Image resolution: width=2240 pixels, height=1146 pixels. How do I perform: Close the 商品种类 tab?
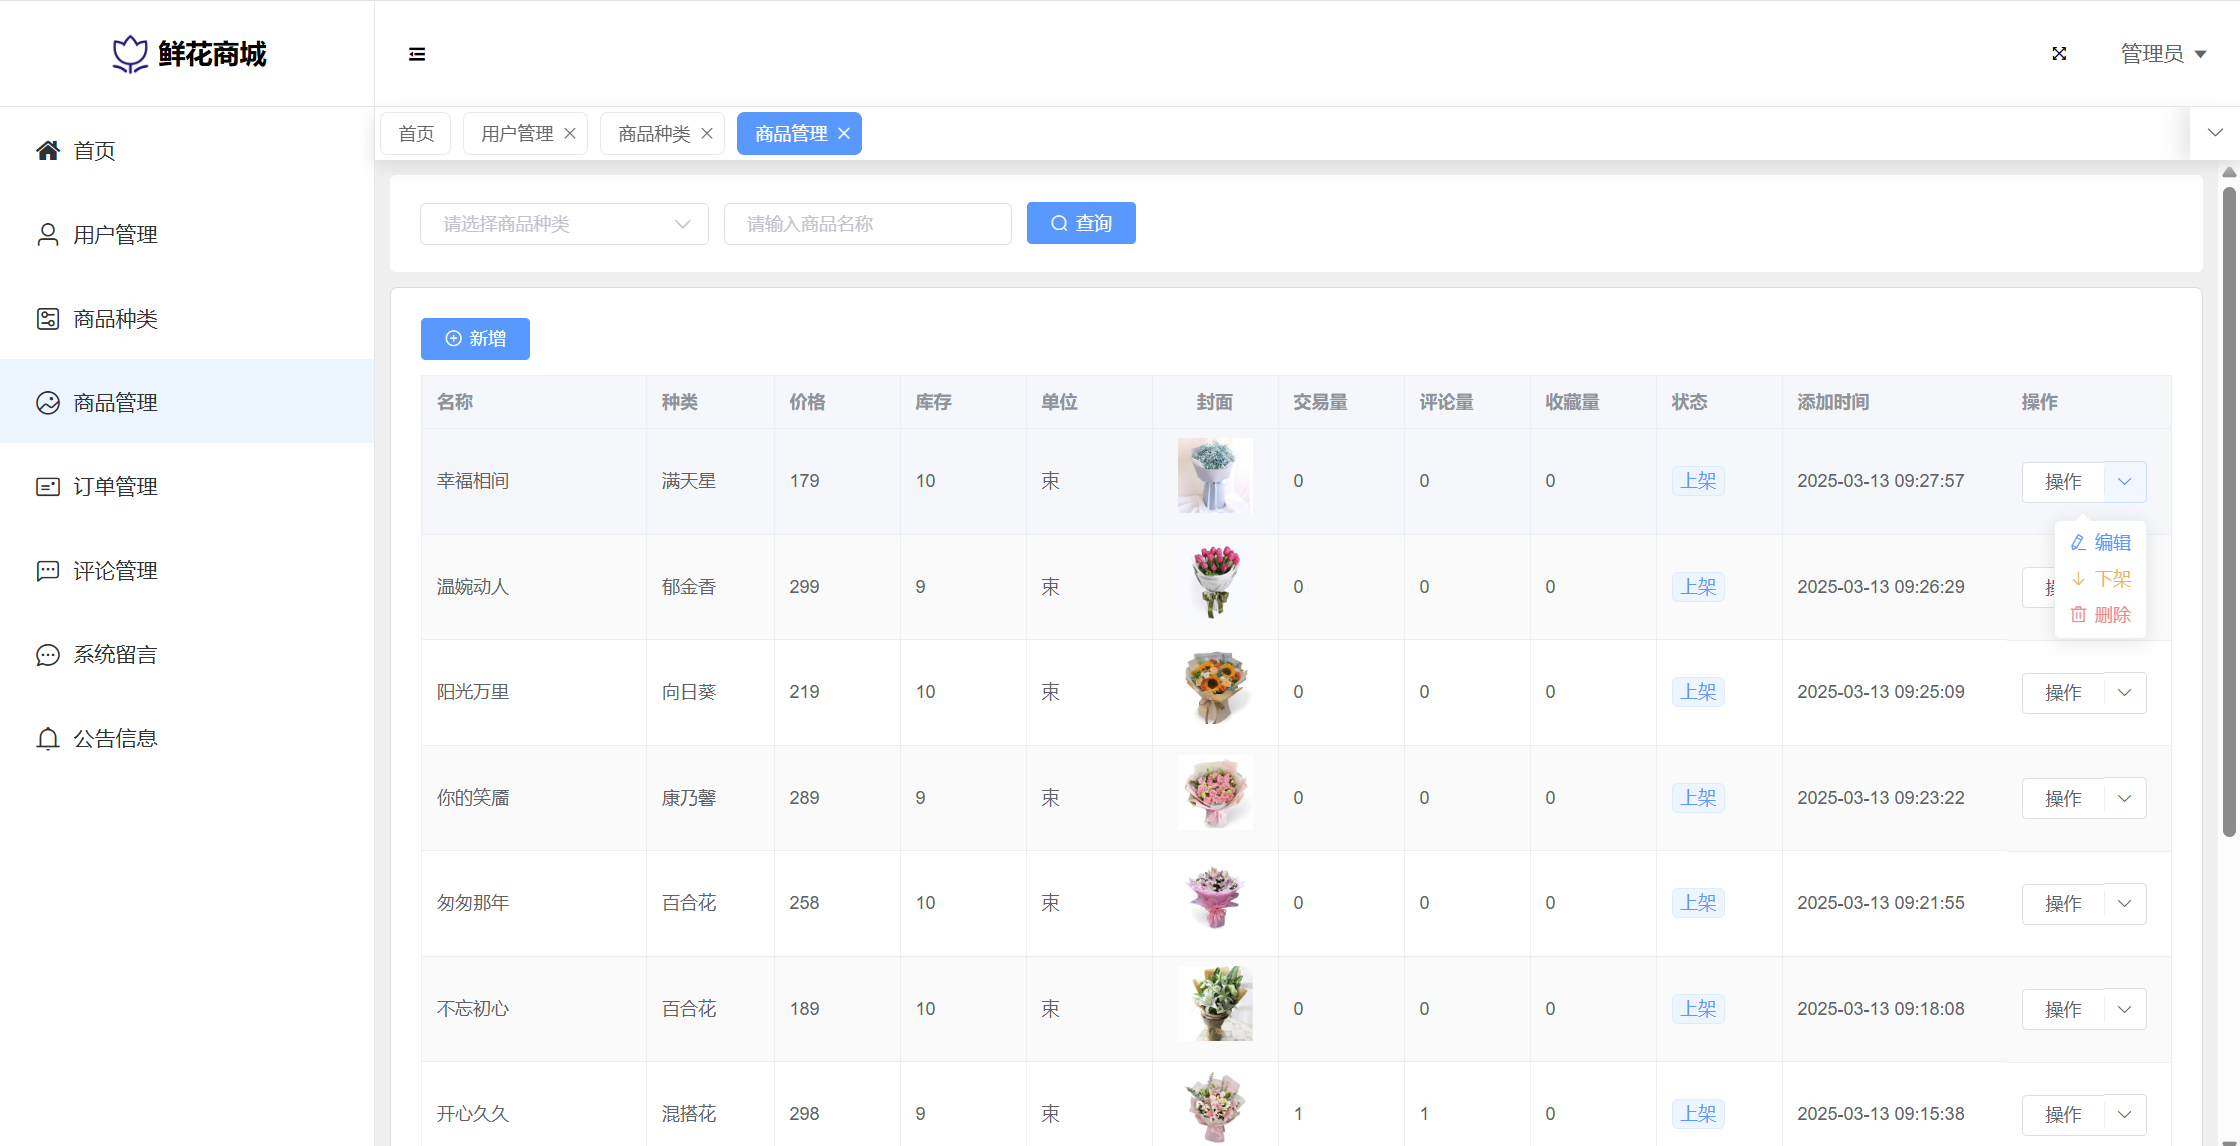[707, 134]
